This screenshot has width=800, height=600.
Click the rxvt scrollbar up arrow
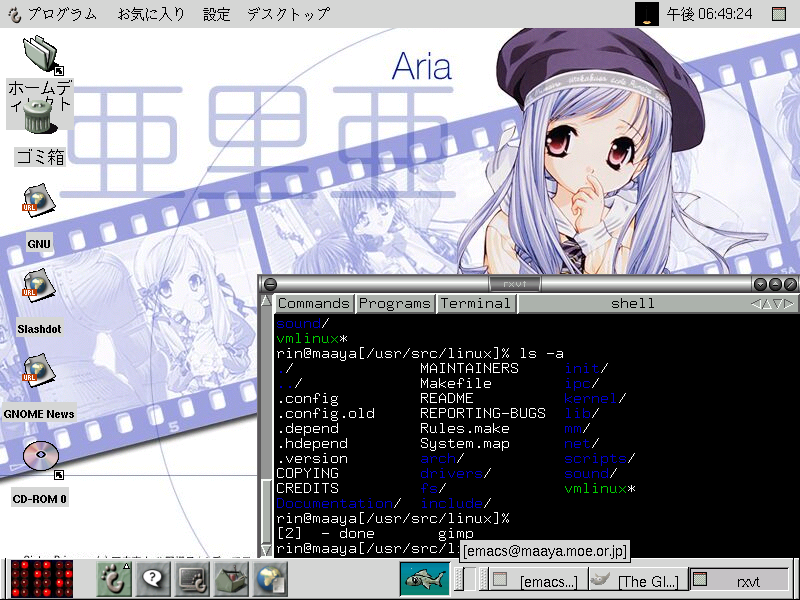pos(266,301)
